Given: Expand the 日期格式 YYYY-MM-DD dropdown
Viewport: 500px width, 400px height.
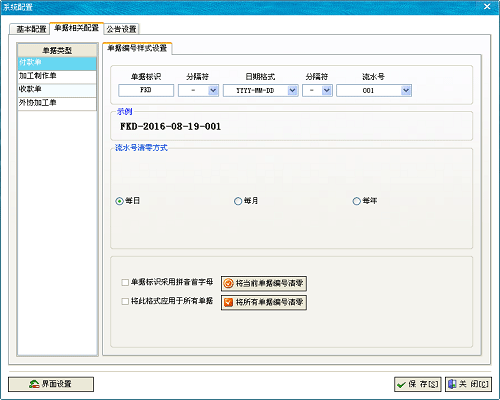Looking at the screenshot, I should pyautogui.click(x=292, y=90).
